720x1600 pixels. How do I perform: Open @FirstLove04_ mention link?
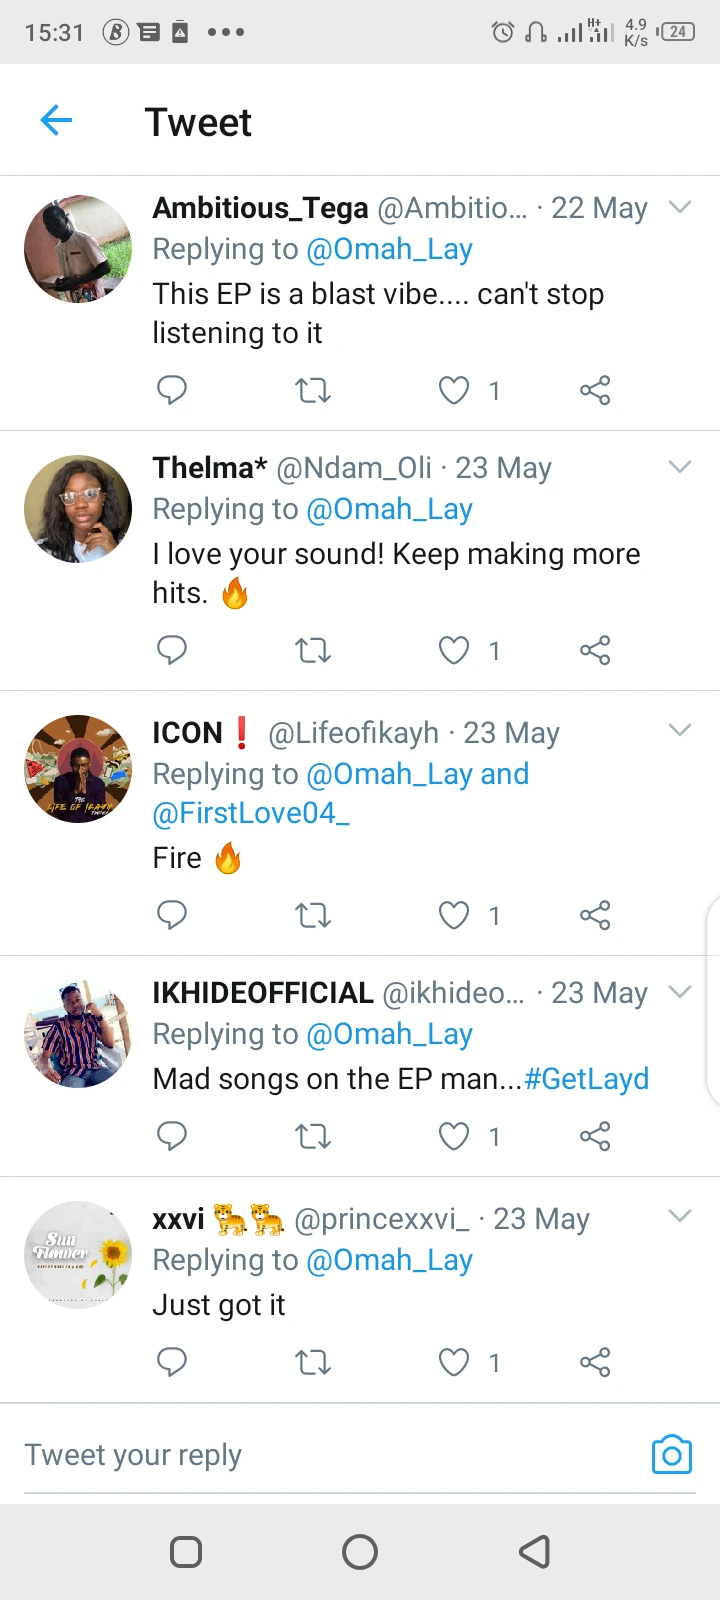click(x=251, y=813)
